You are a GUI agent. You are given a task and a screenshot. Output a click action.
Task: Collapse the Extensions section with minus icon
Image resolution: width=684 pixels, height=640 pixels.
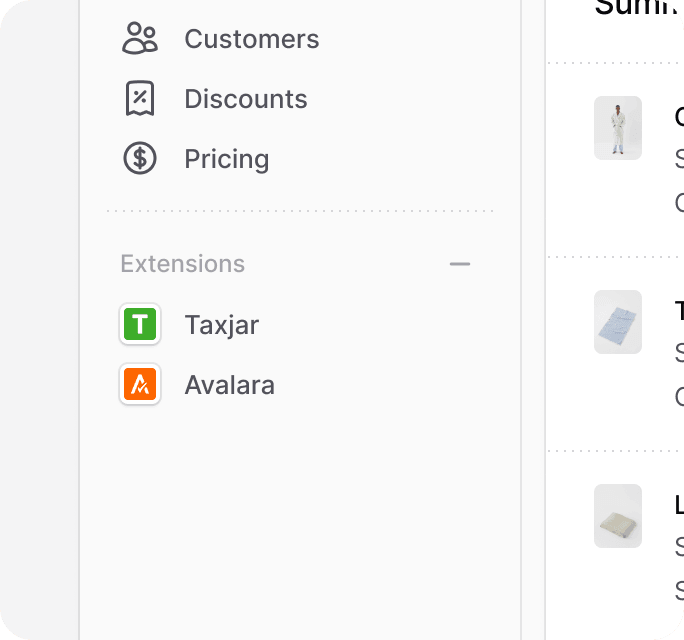coord(460,264)
